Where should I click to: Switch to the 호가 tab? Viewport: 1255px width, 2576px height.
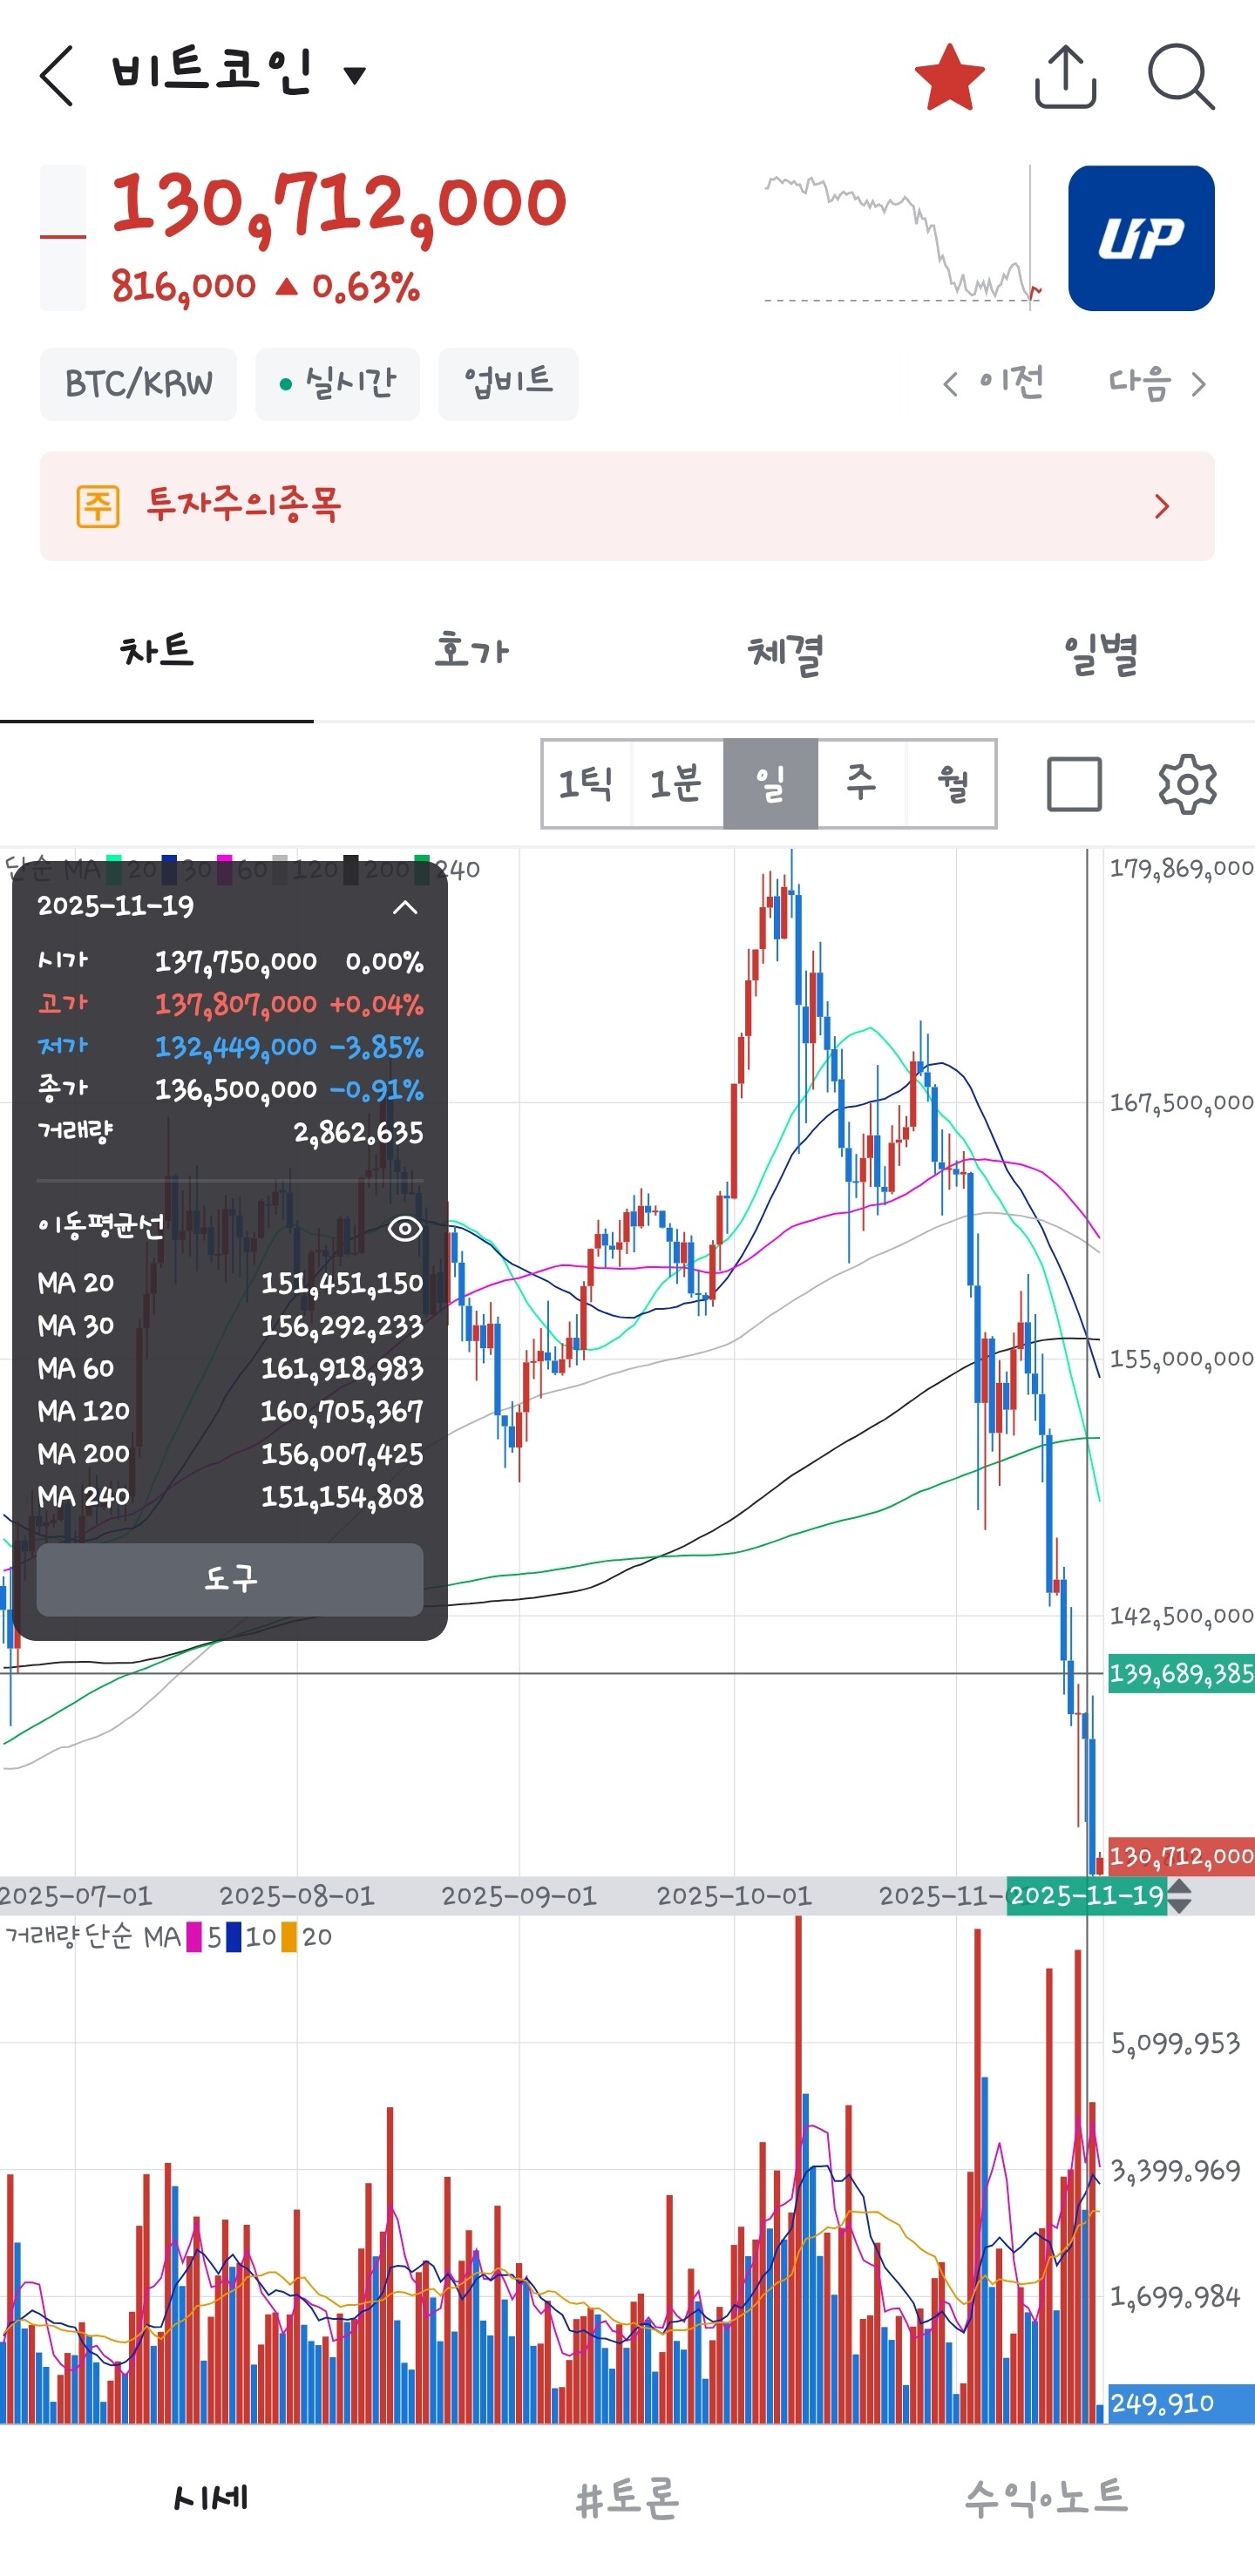pyautogui.click(x=471, y=652)
